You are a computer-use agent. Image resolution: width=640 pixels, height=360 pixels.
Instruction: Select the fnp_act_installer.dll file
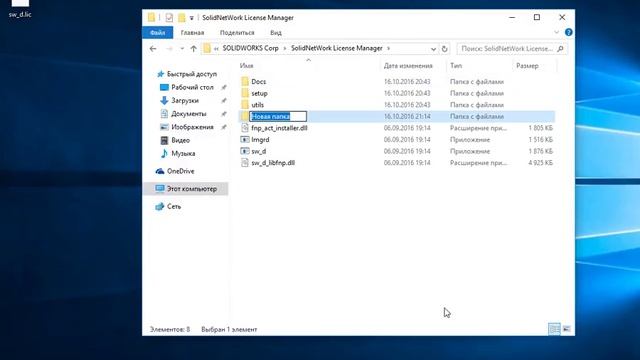coord(279,128)
